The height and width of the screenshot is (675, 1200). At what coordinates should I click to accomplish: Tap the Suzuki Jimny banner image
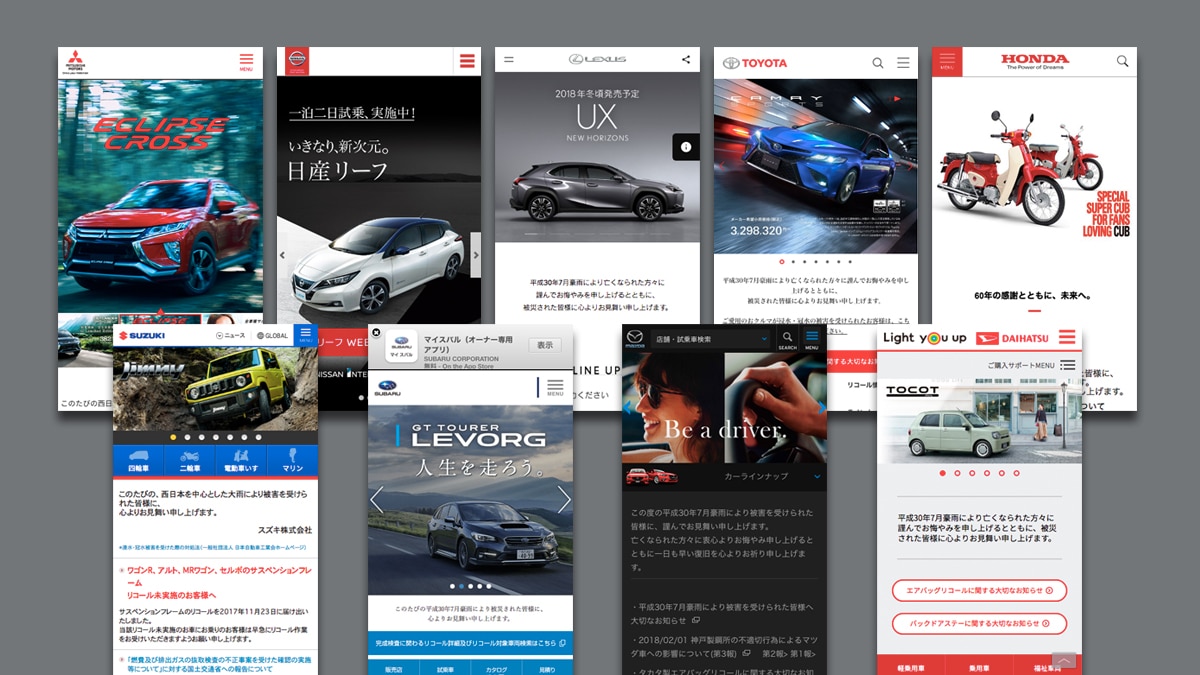(x=215, y=388)
